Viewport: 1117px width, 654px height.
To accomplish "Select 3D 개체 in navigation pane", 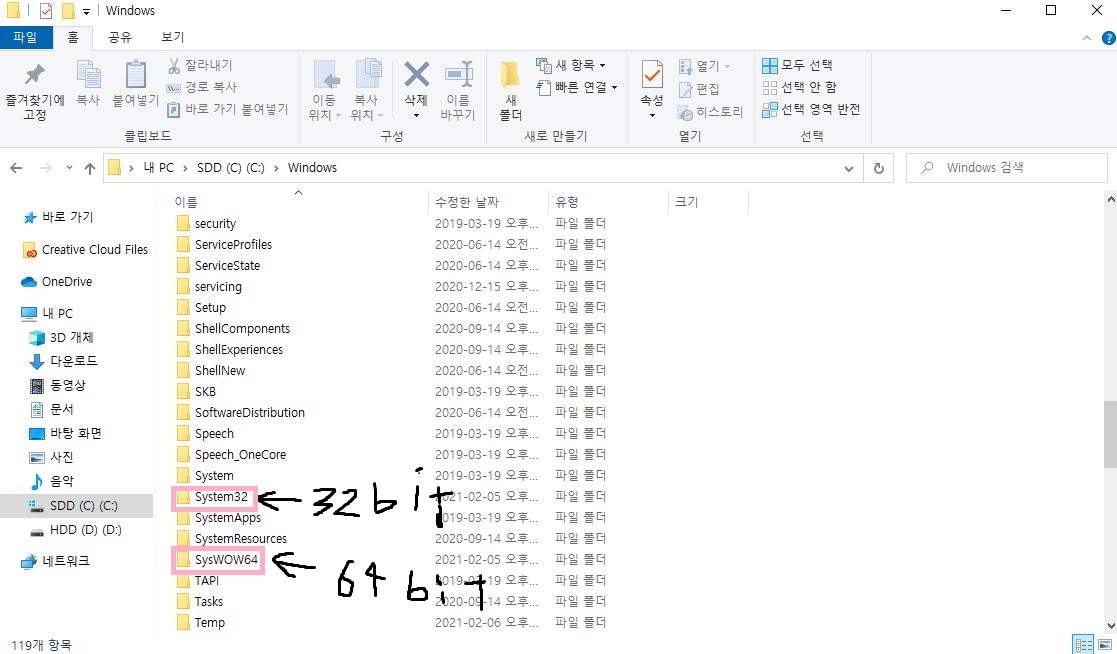I will click(71, 337).
